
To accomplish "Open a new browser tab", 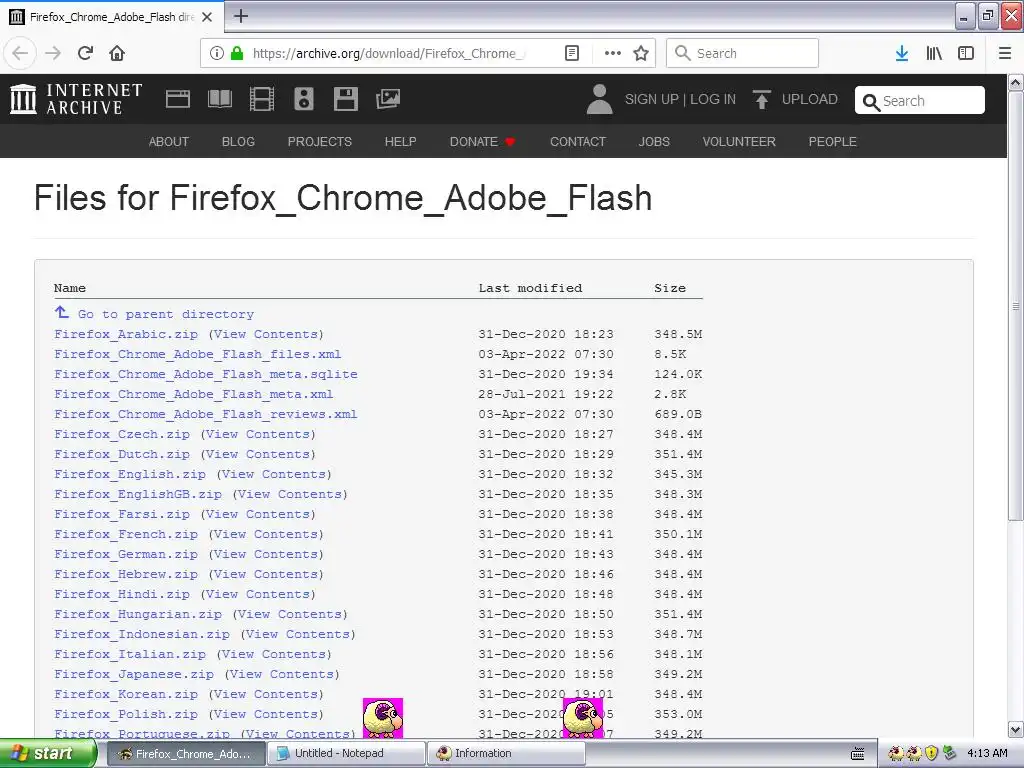I will tap(241, 16).
